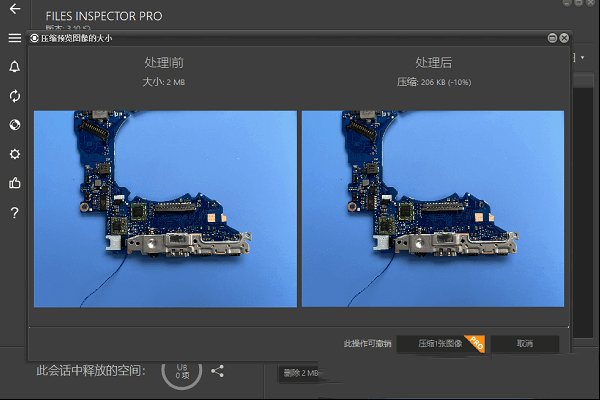600x400 pixels.
Task: Click the freed space circular indicator
Action: coord(181,370)
